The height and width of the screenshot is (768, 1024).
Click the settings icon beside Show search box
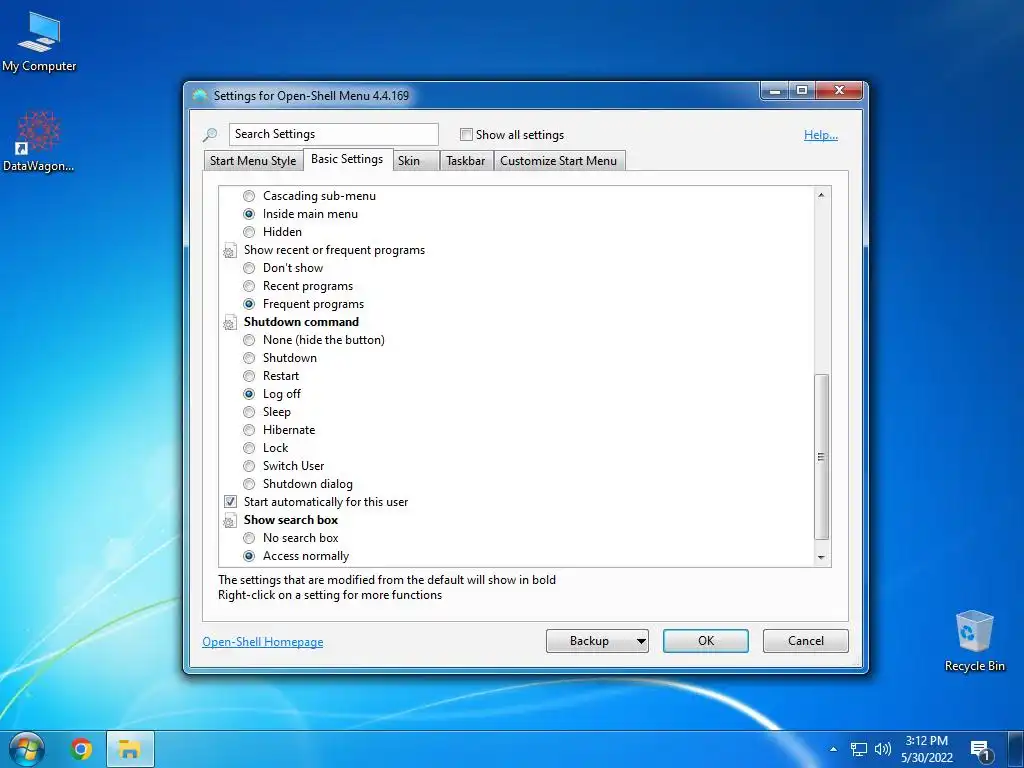[x=229, y=520]
